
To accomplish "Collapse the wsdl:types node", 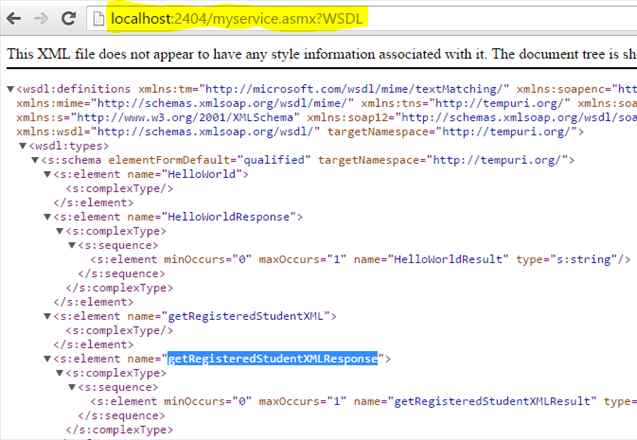I will pyautogui.click(x=23, y=146).
